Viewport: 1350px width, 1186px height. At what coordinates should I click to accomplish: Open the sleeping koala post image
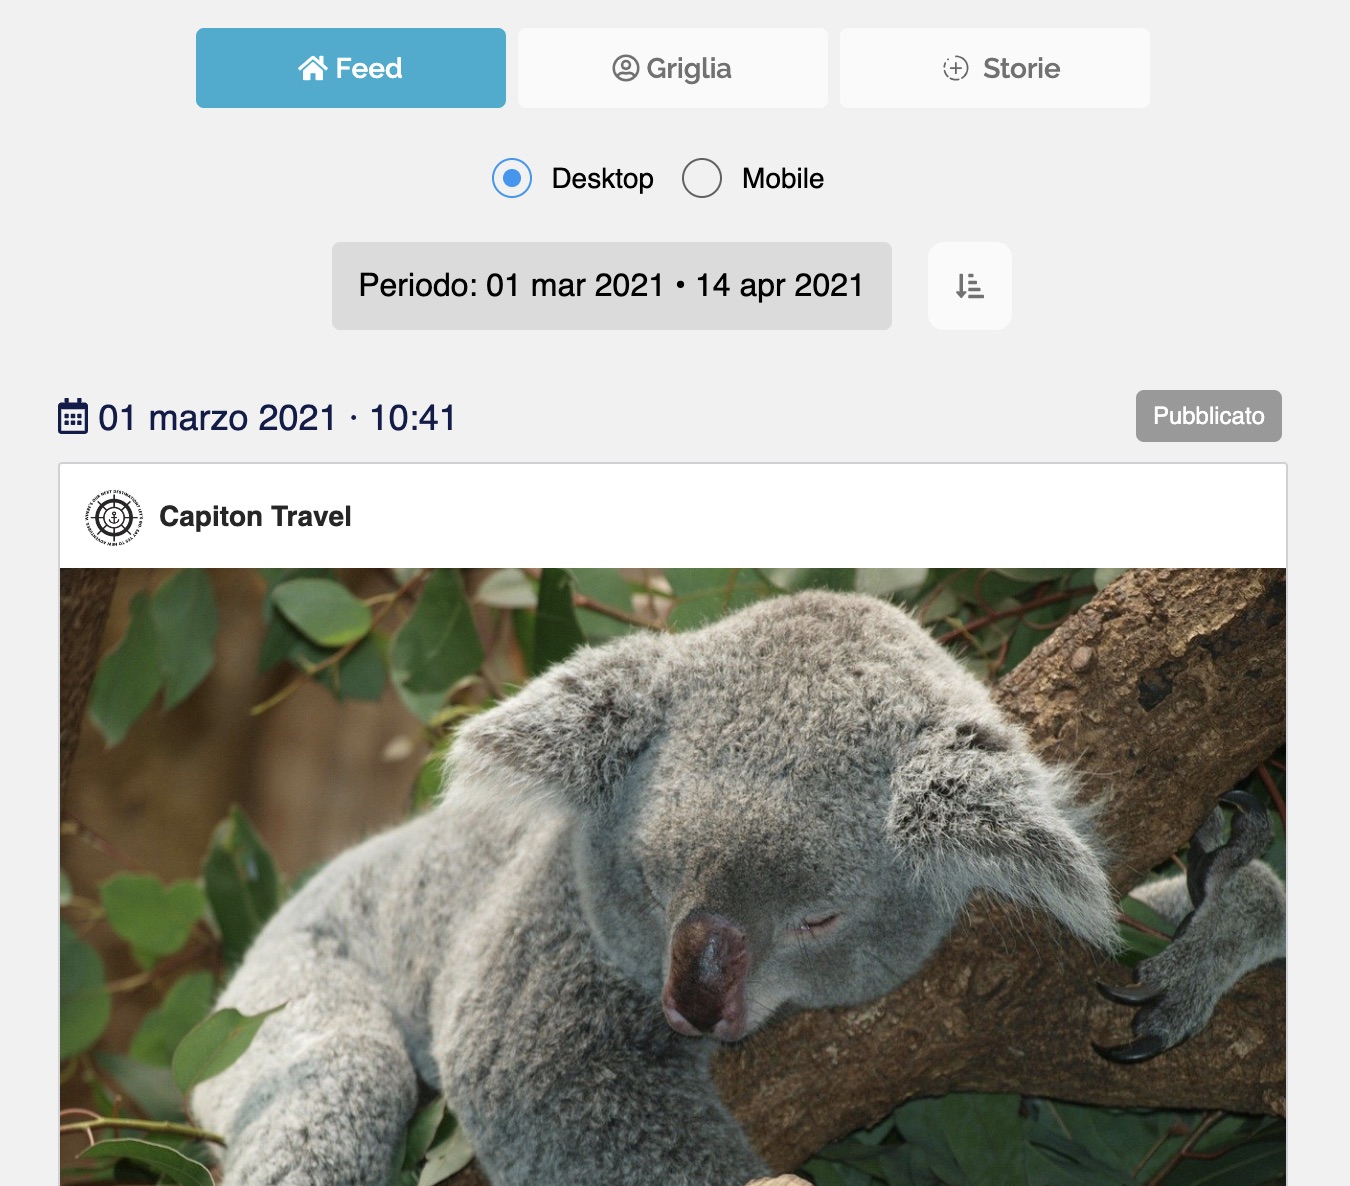[673, 877]
